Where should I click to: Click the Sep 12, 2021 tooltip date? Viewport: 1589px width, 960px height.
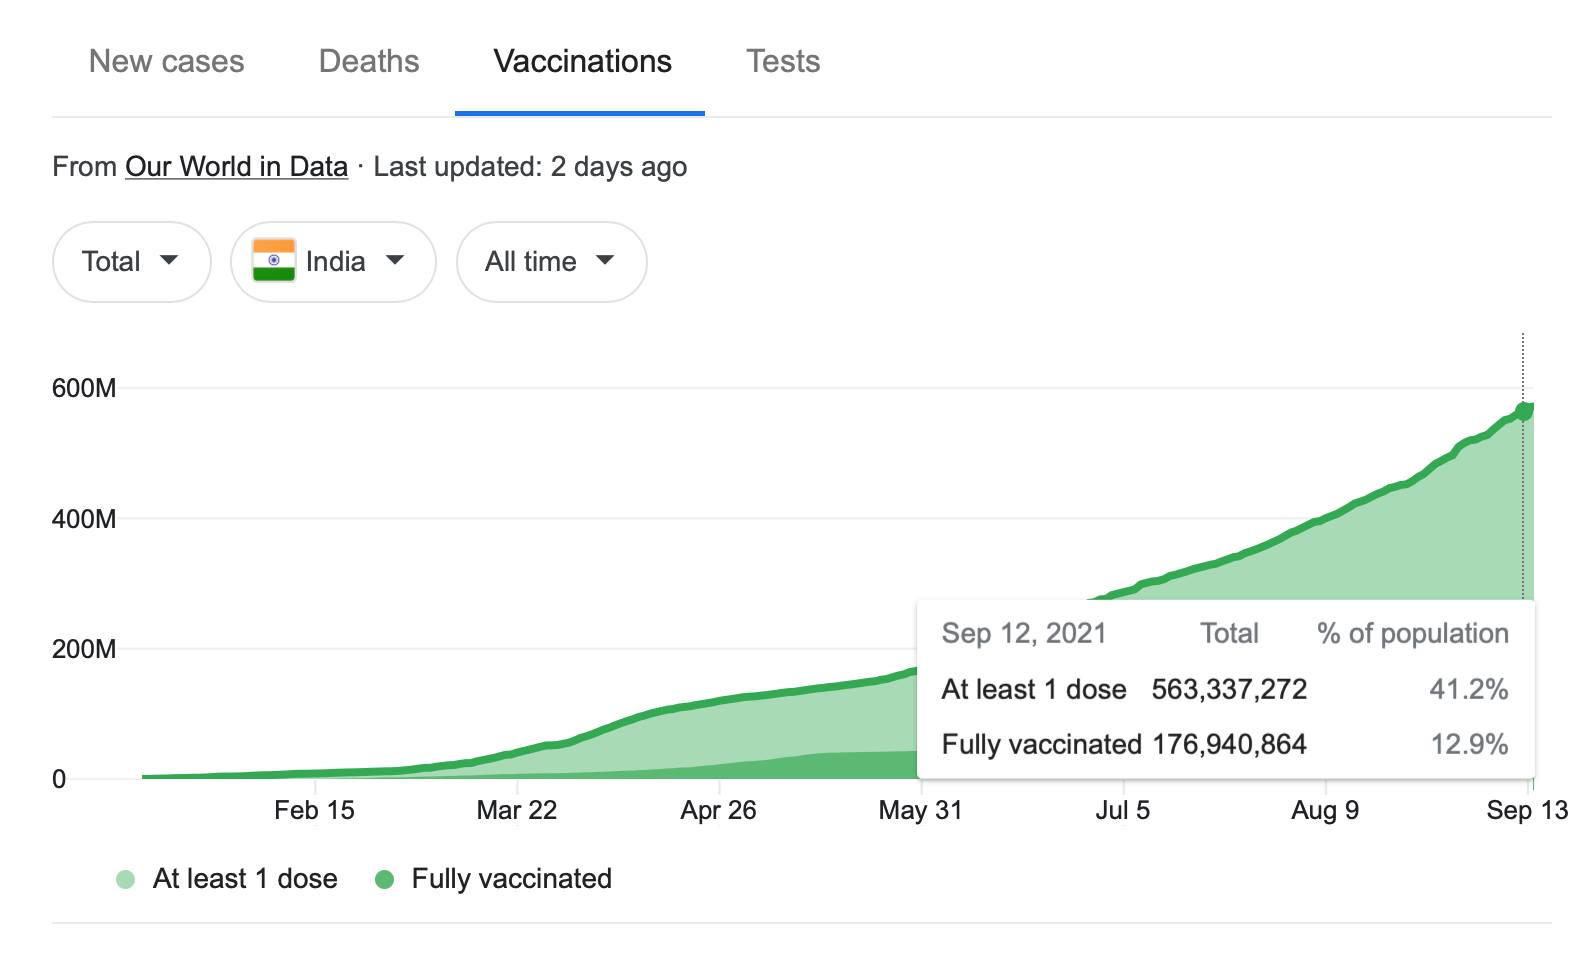tap(1024, 633)
